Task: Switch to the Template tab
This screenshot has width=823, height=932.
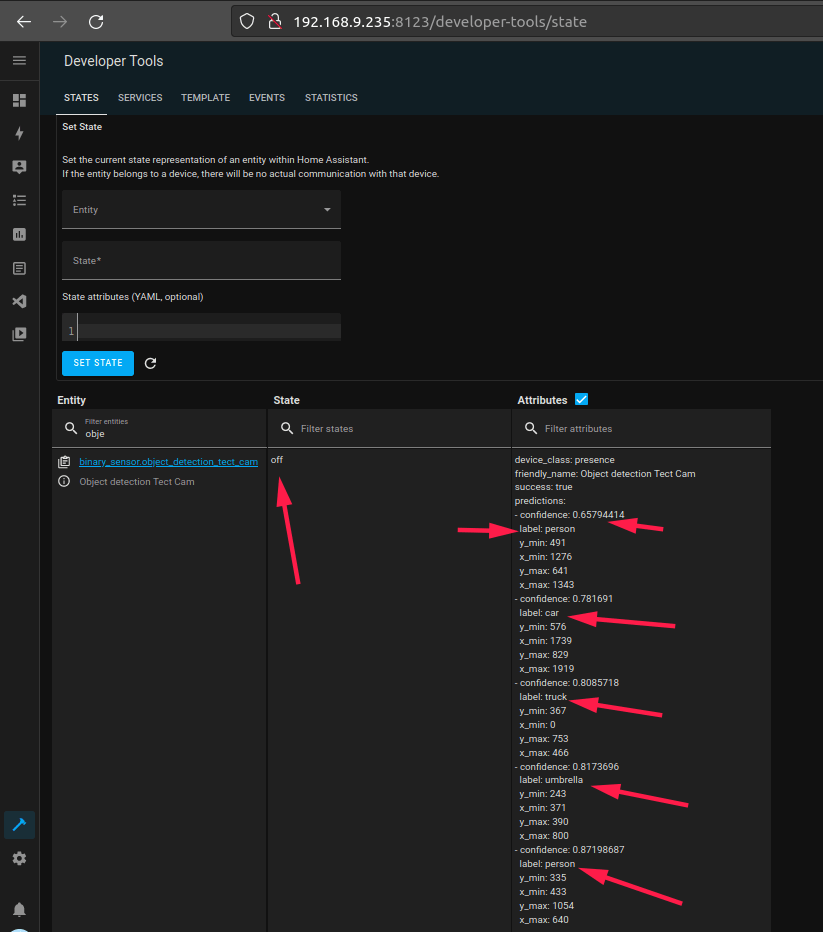Action: 206,97
